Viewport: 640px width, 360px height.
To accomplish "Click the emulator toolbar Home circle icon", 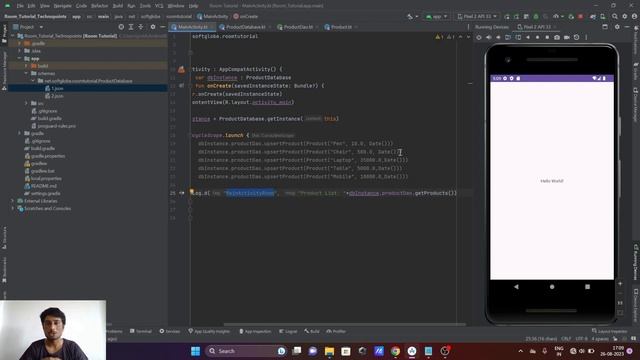I will tap(538, 37).
